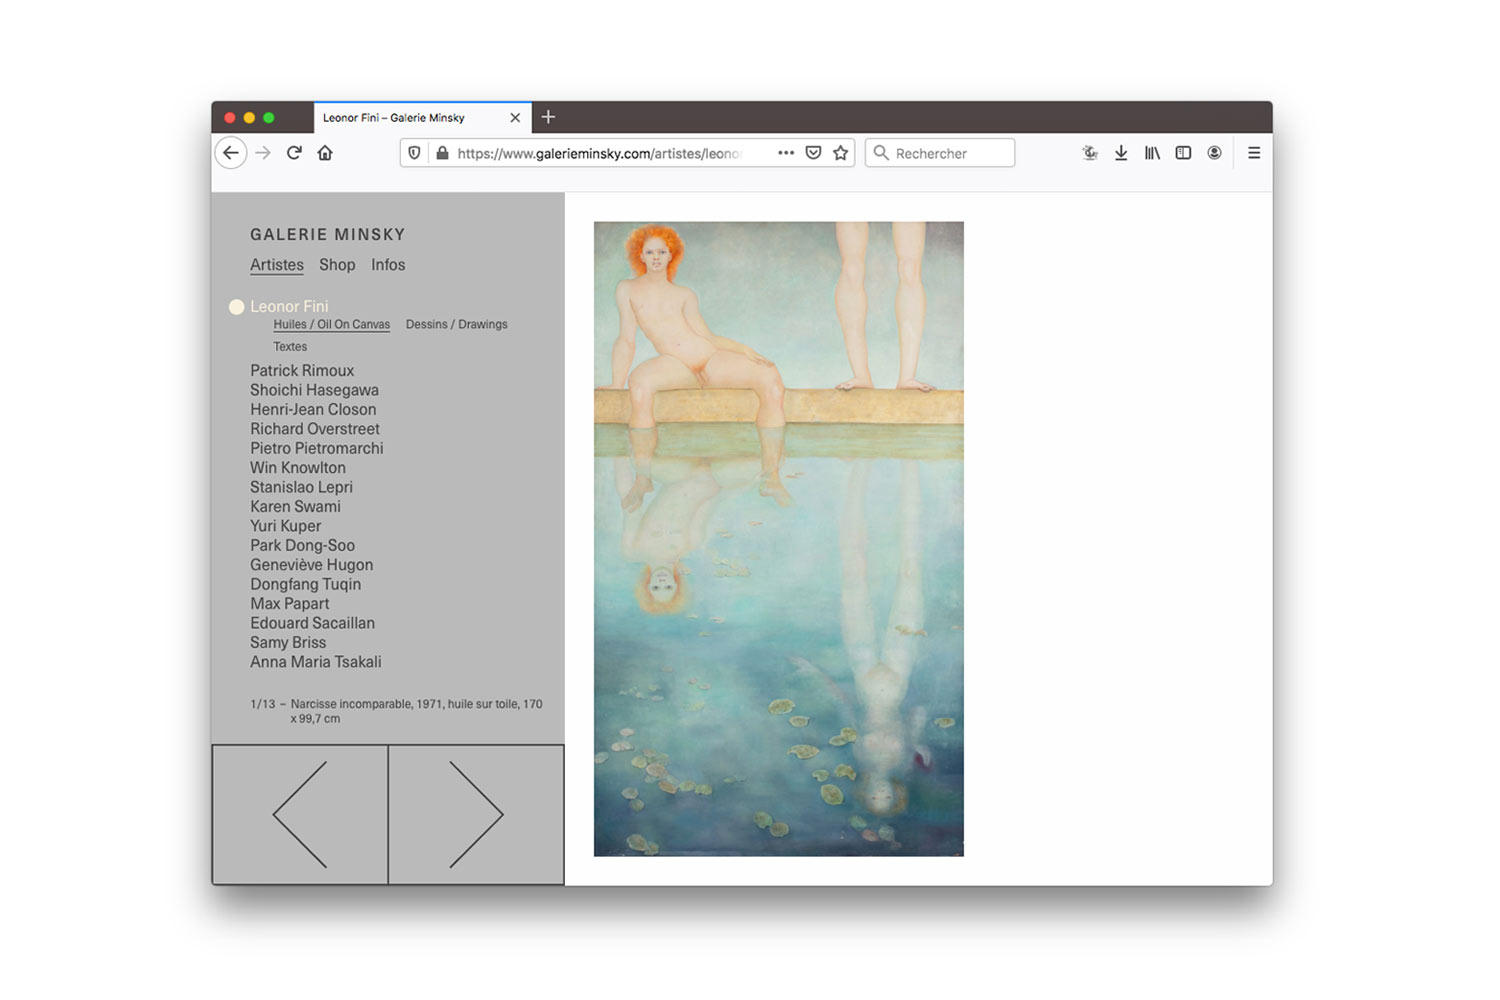
Task: Go to next artwork with right arrow
Action: tap(476, 815)
